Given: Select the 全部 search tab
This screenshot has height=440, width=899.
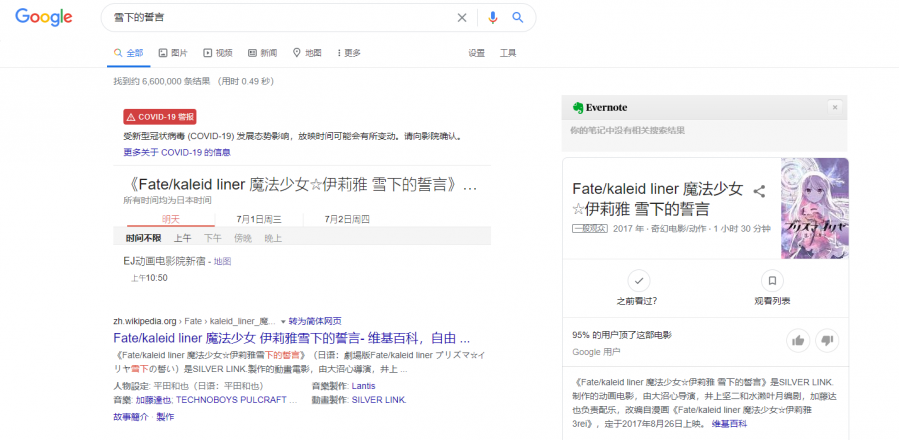Looking at the screenshot, I should [128, 53].
